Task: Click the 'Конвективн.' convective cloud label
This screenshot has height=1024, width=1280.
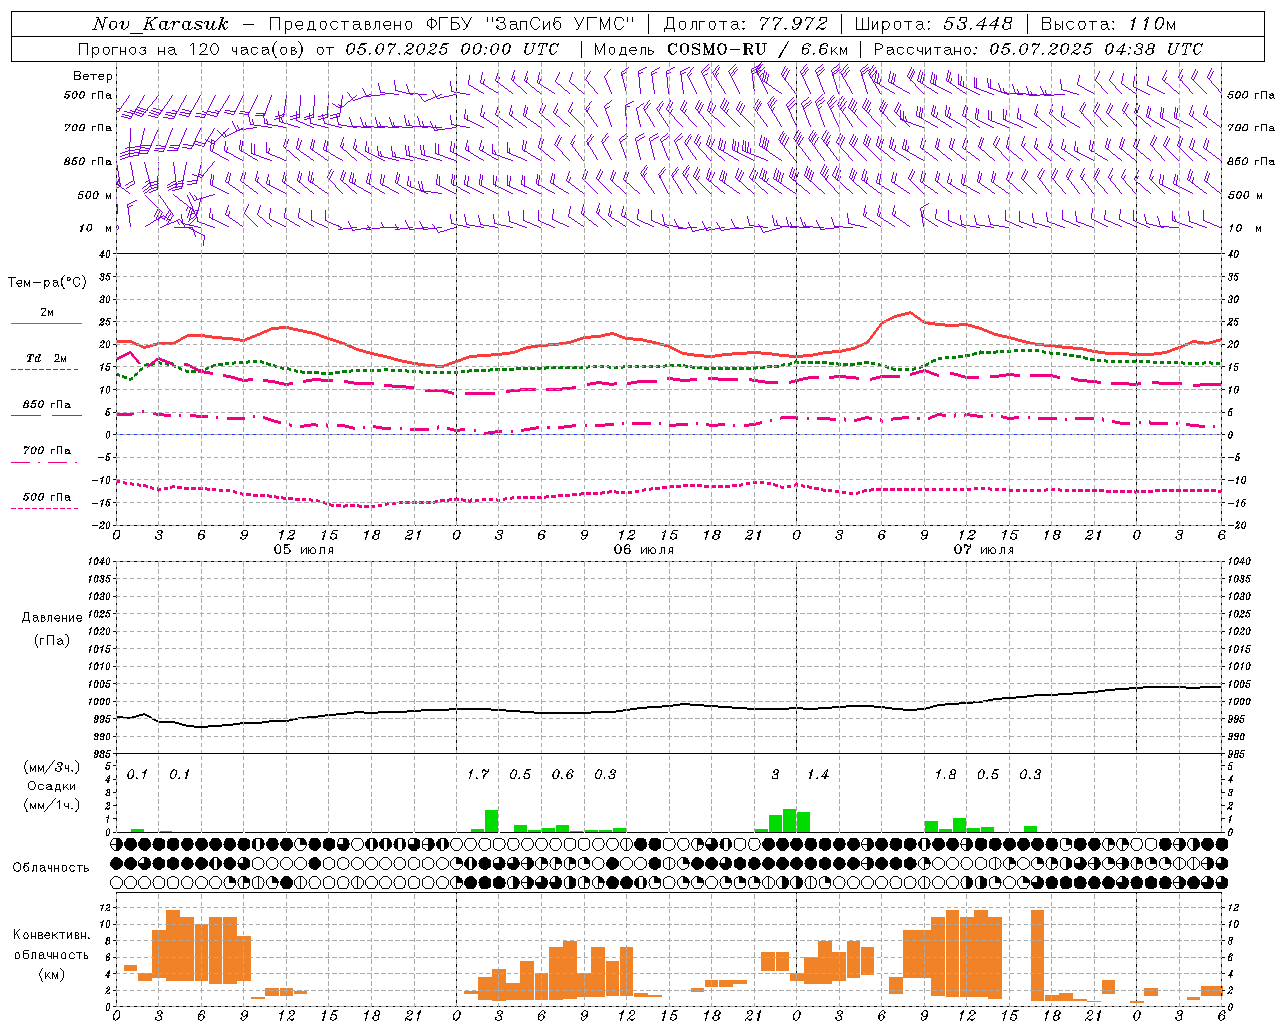Action: [x=52, y=935]
